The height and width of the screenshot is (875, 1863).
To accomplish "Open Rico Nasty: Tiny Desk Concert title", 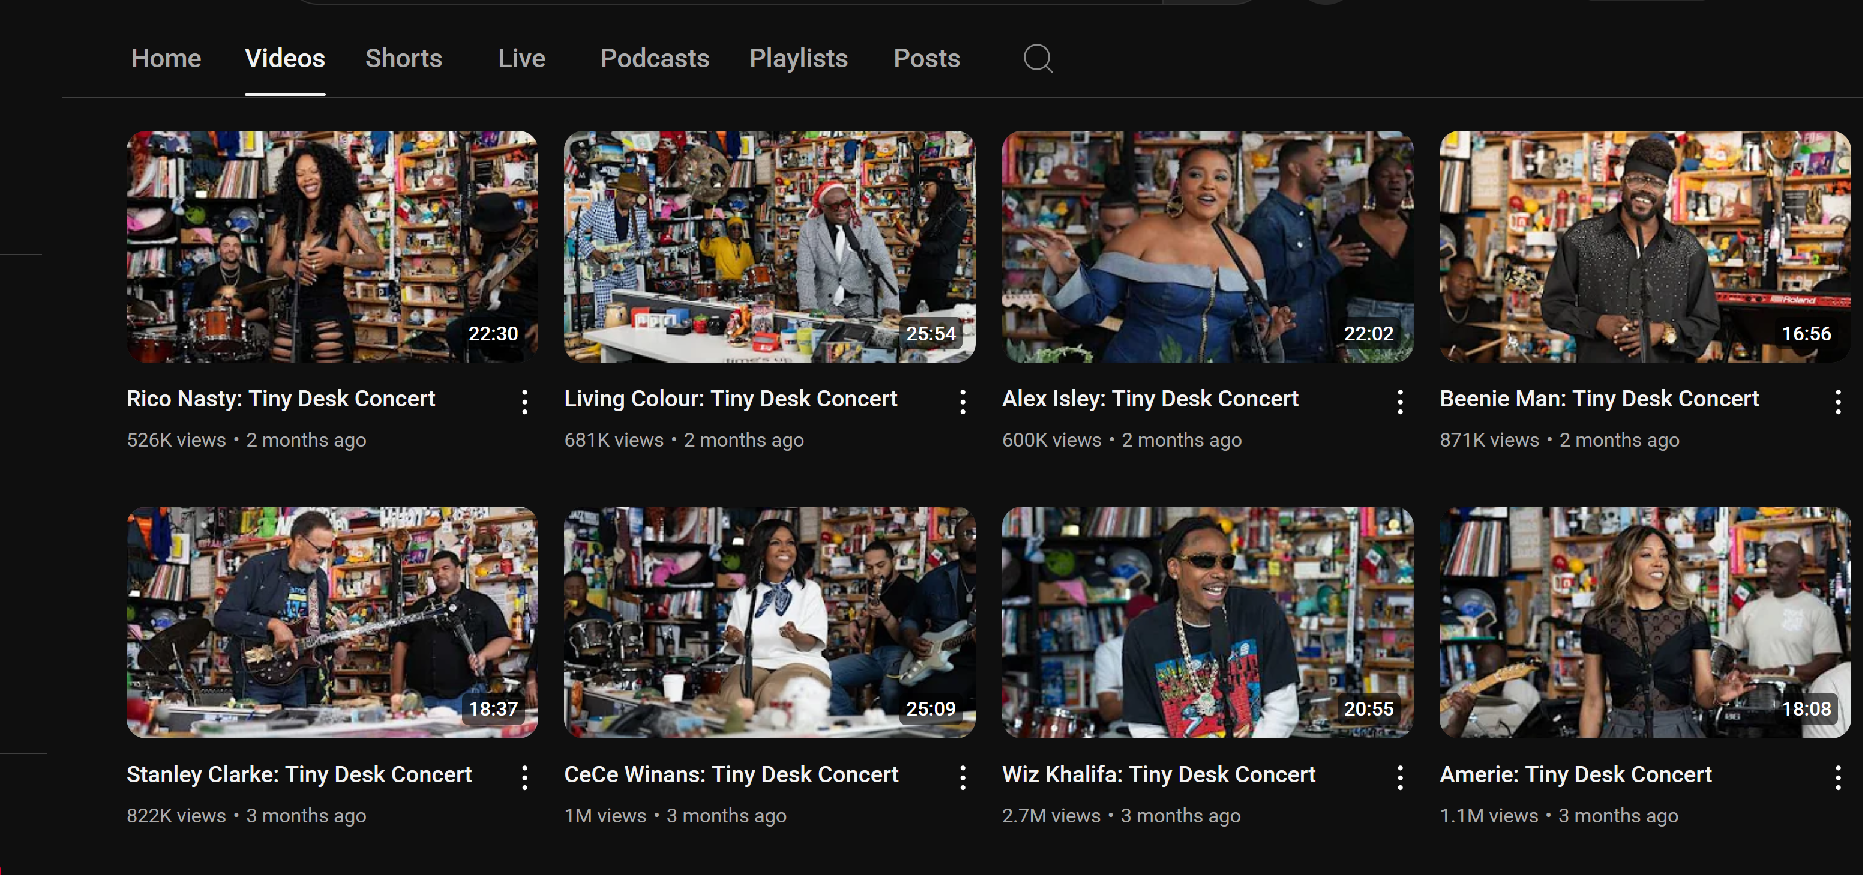I will (x=281, y=399).
